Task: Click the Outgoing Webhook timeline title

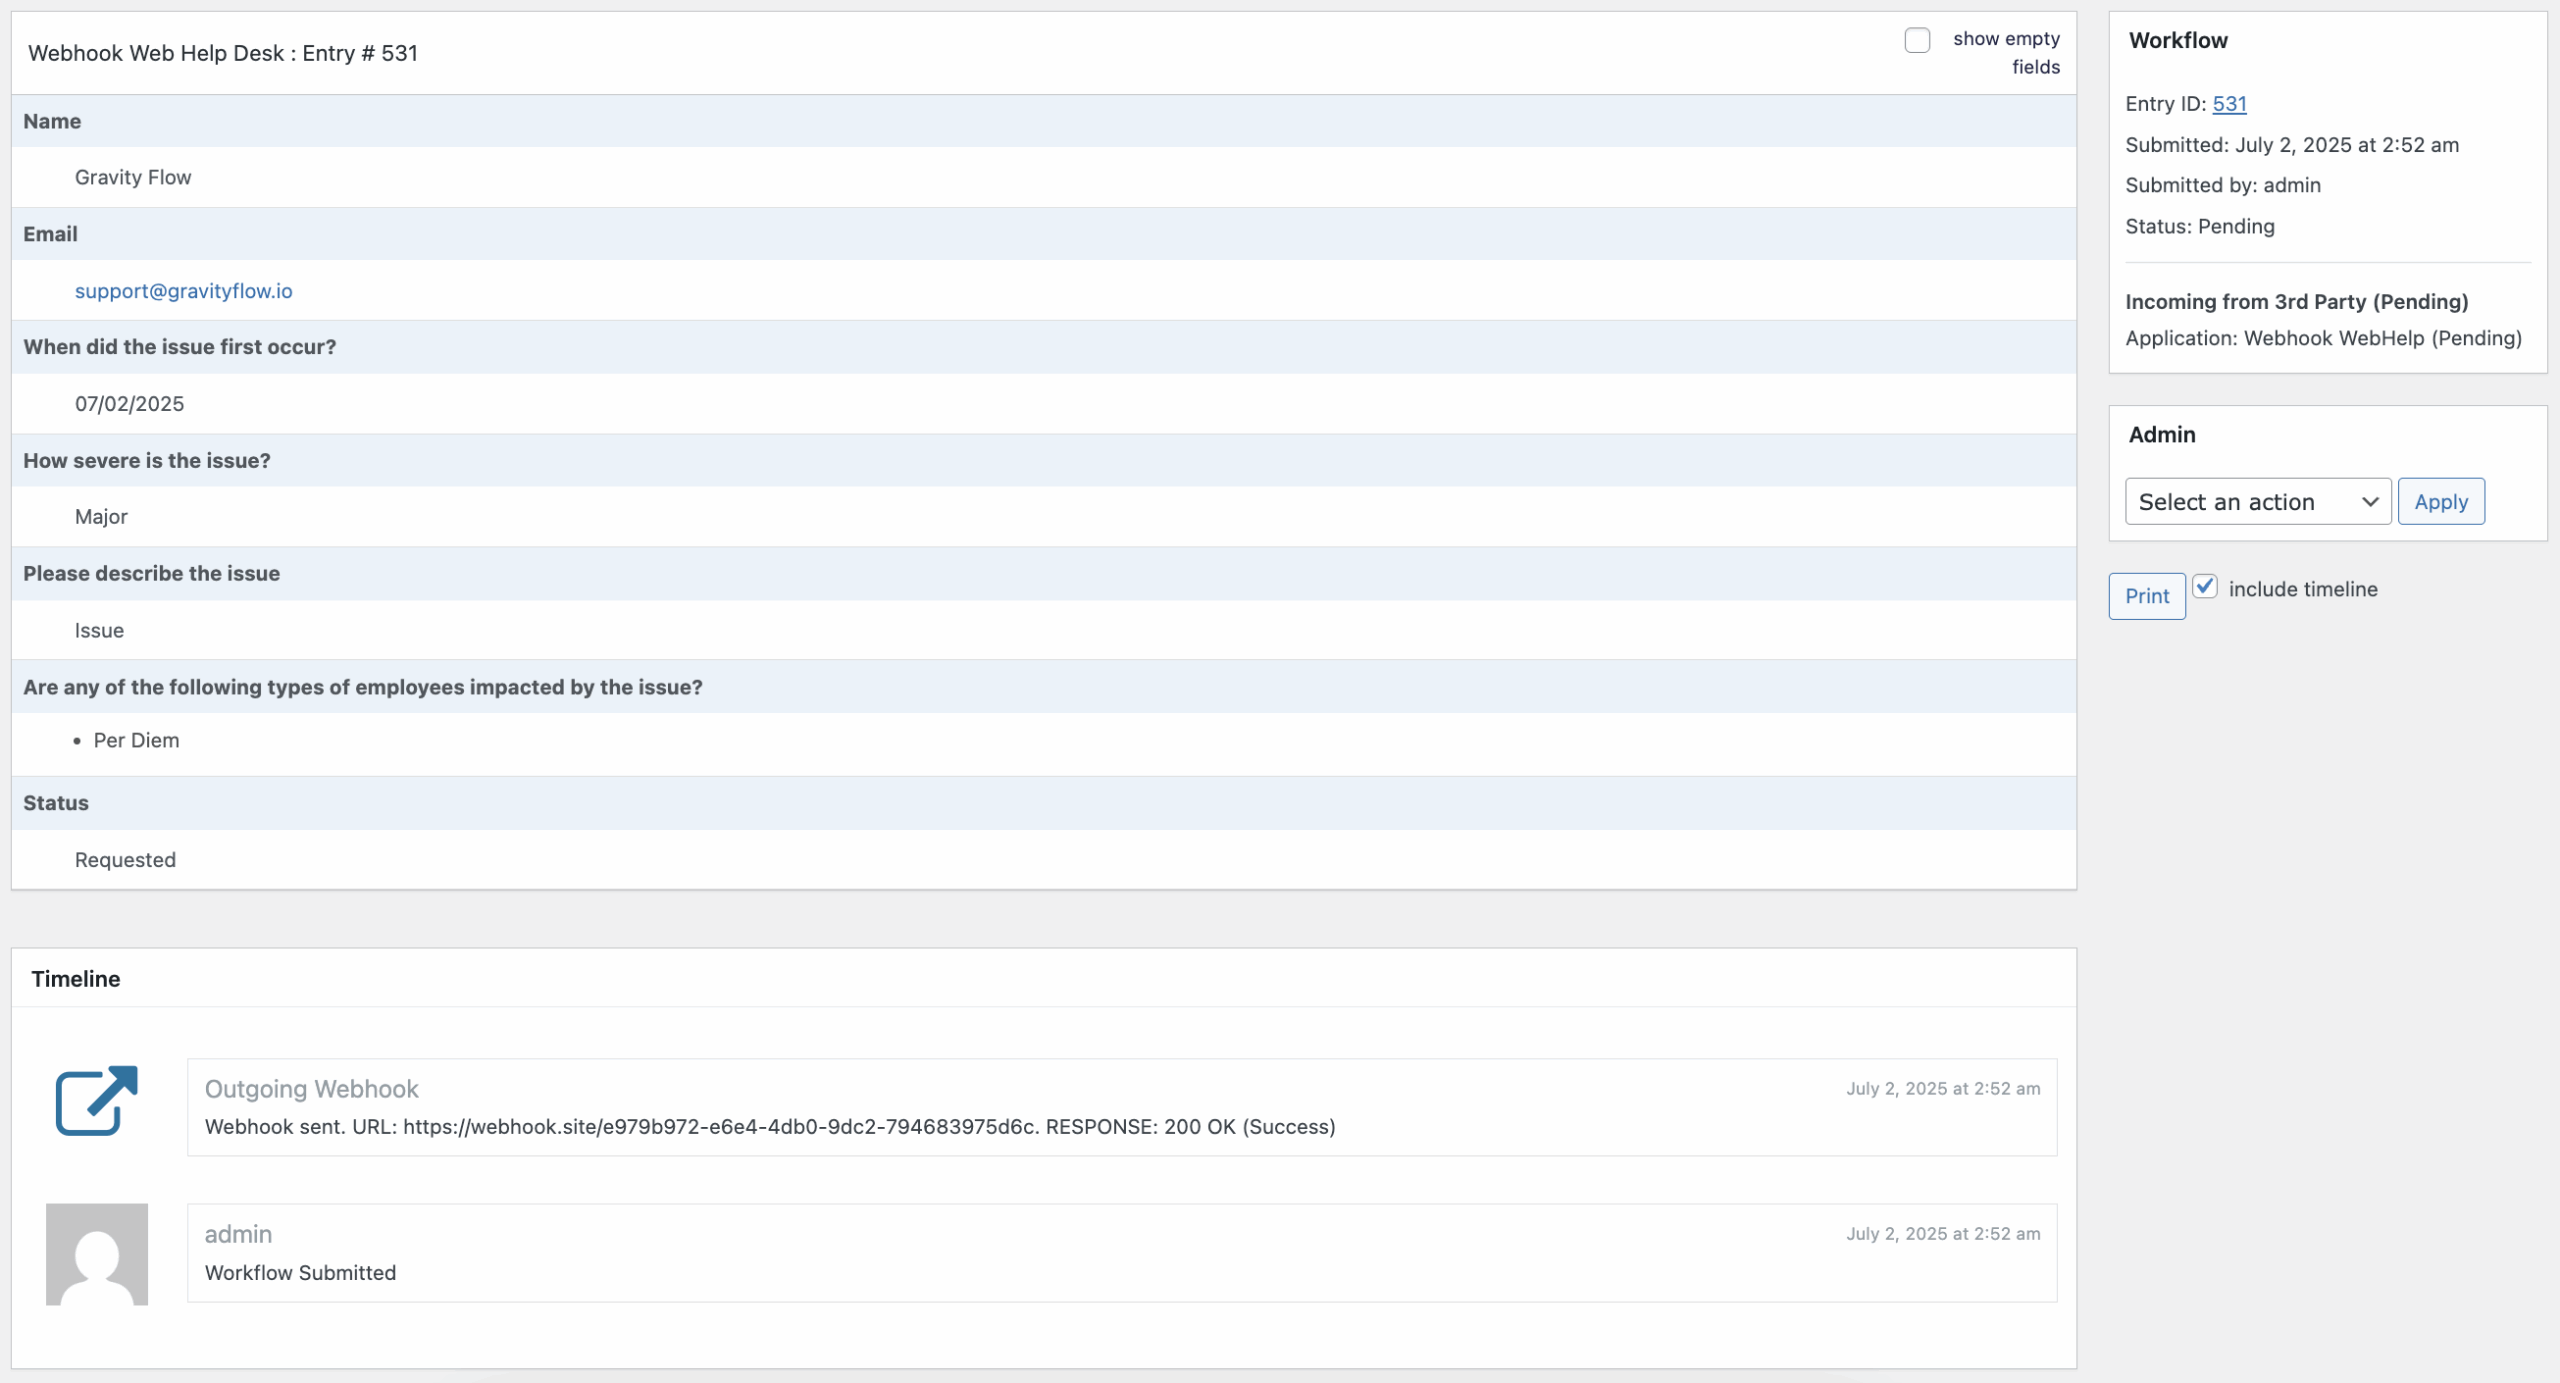Action: pos(311,1089)
